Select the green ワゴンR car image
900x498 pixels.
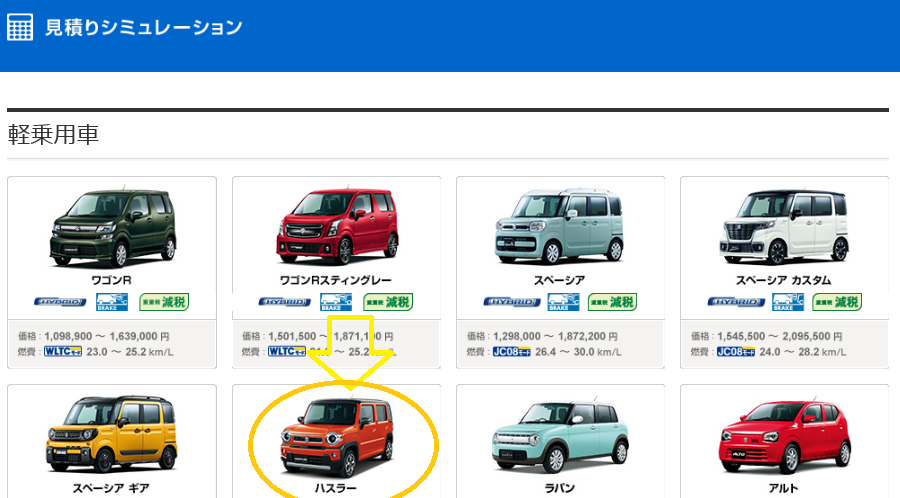click(113, 227)
